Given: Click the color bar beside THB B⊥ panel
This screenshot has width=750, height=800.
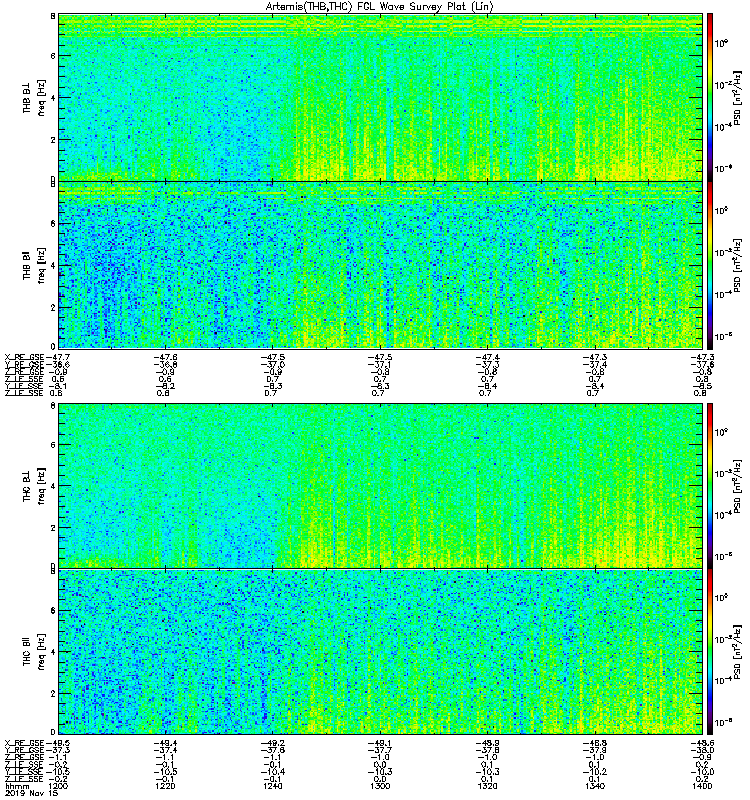Looking at the screenshot, I should coord(710,97).
